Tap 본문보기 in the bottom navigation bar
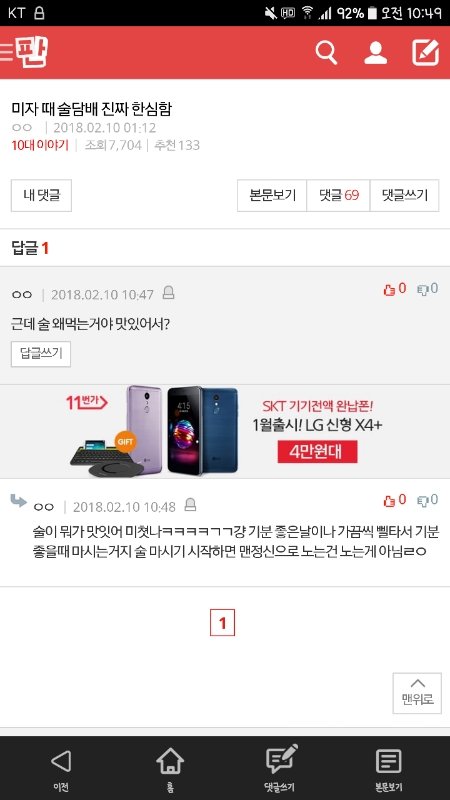 (x=389, y=769)
